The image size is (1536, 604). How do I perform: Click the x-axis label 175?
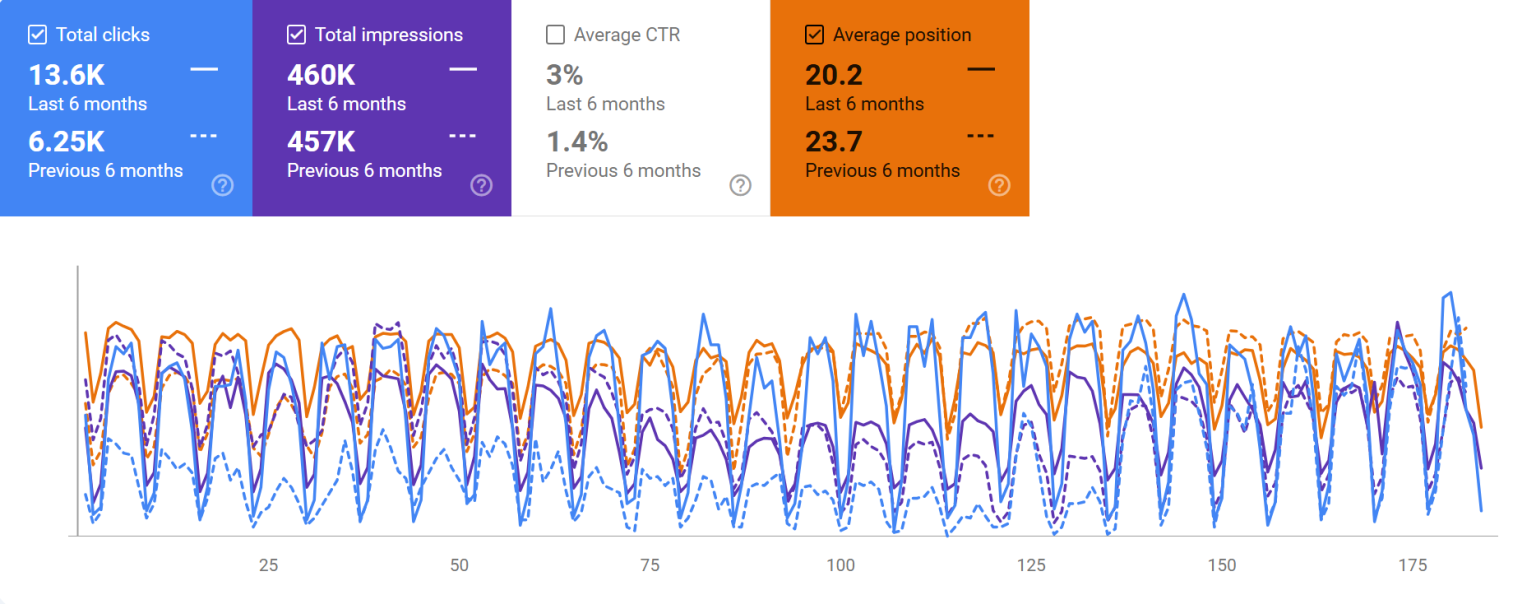1415,565
